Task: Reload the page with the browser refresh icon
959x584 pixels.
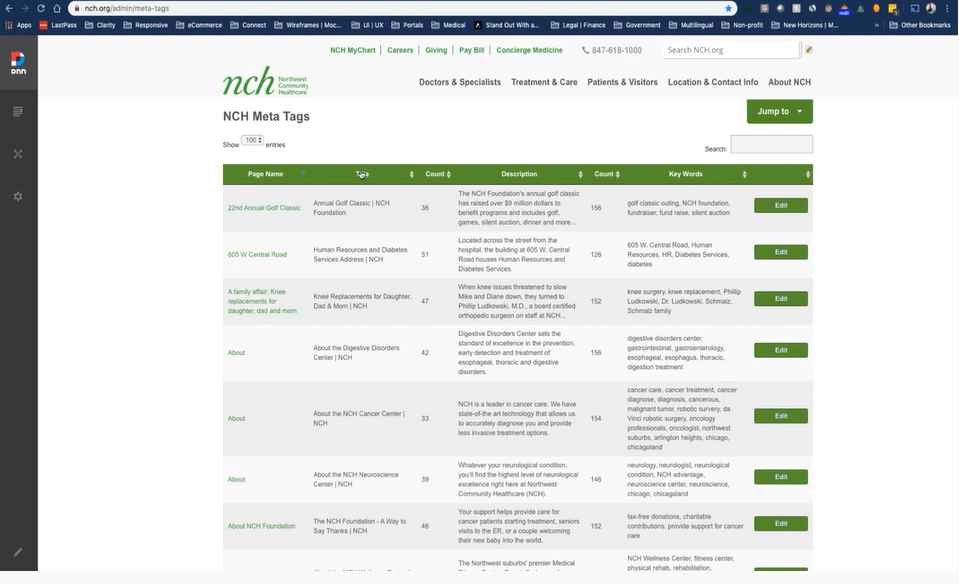Action: (x=40, y=8)
